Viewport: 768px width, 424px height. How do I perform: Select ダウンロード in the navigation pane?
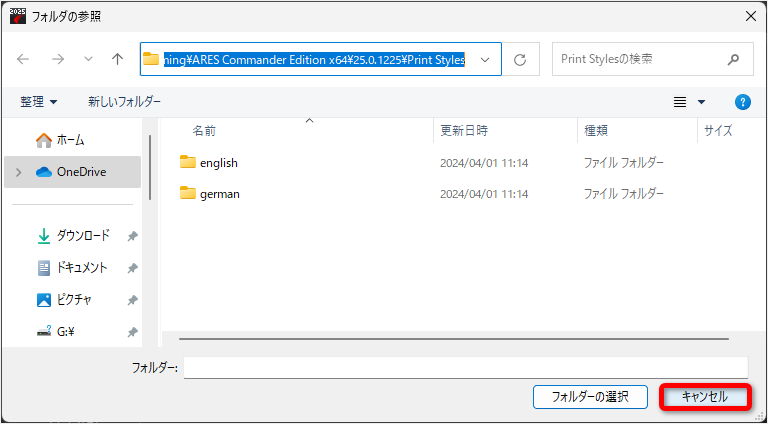tap(83, 236)
